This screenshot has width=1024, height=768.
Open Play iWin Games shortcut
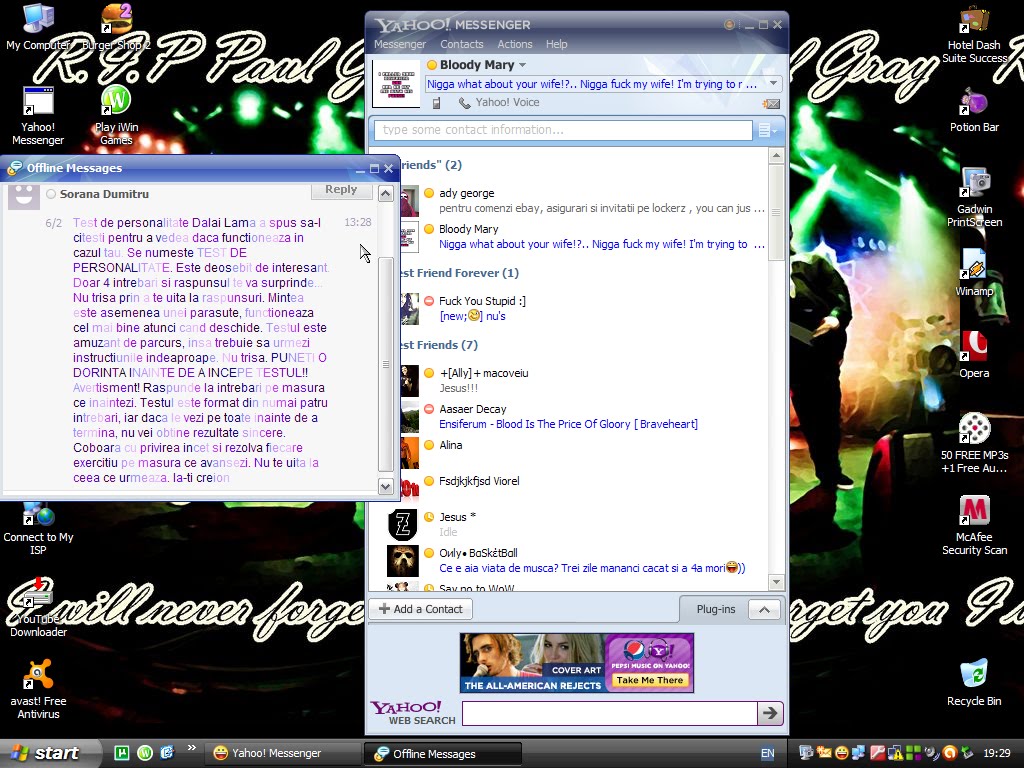[116, 116]
